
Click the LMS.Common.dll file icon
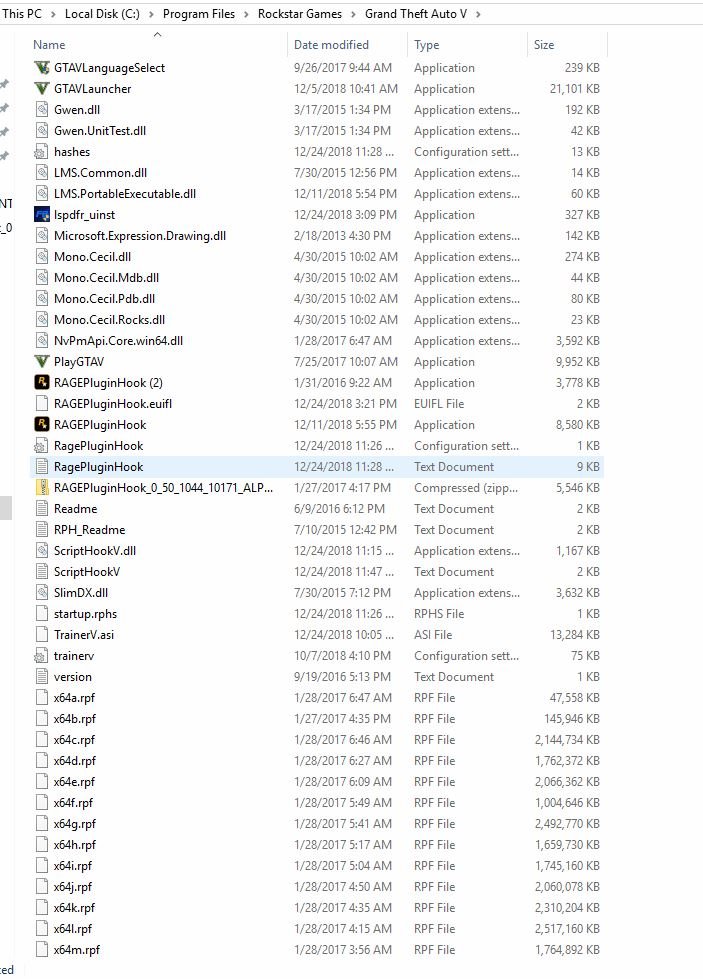(42, 173)
